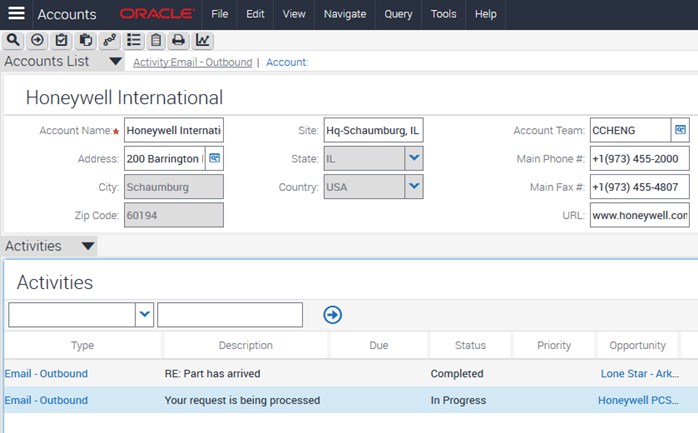Viewport: 698px width, 433px height.
Task: Open the Lone Star - Ark... opportunity link
Action: point(640,373)
